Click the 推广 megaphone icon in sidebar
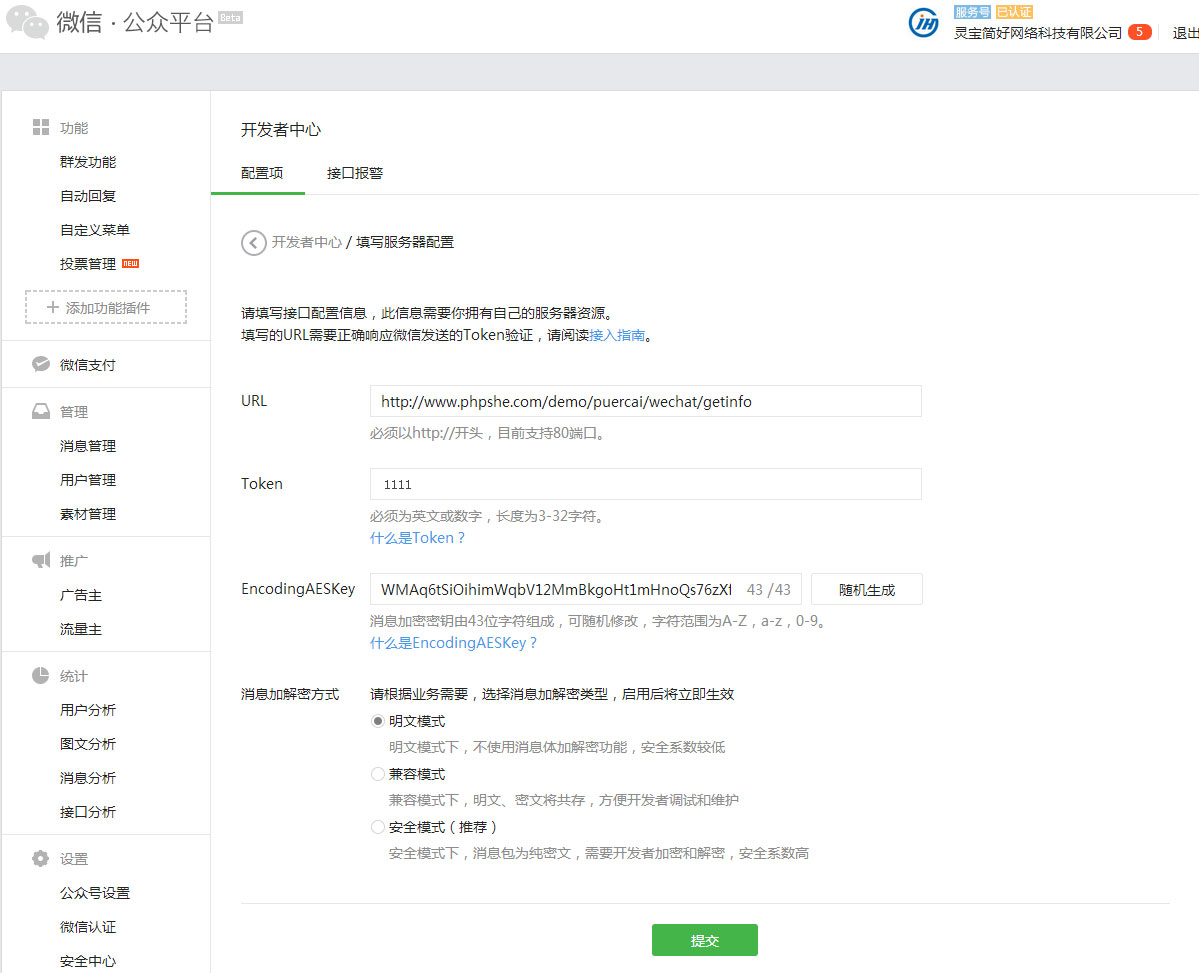Screen dimensions: 1199x973 (x=41, y=560)
